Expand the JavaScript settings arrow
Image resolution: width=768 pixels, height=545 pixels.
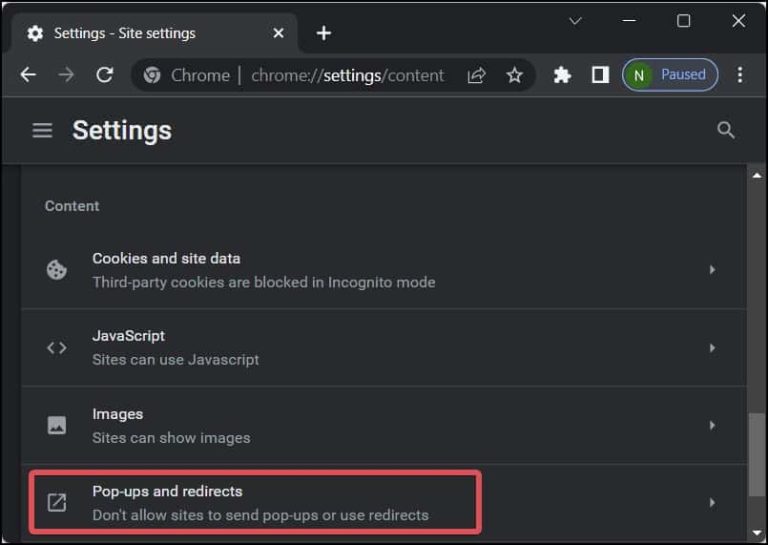[712, 348]
